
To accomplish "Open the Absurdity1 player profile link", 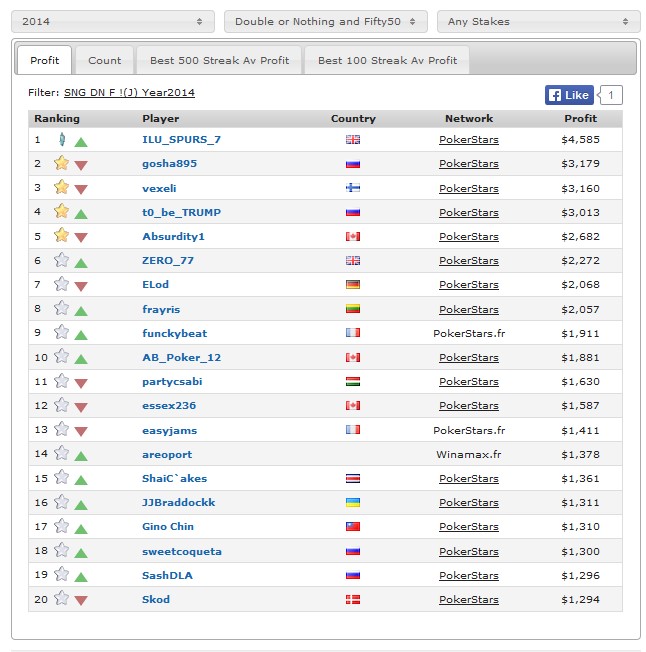I will pos(173,236).
